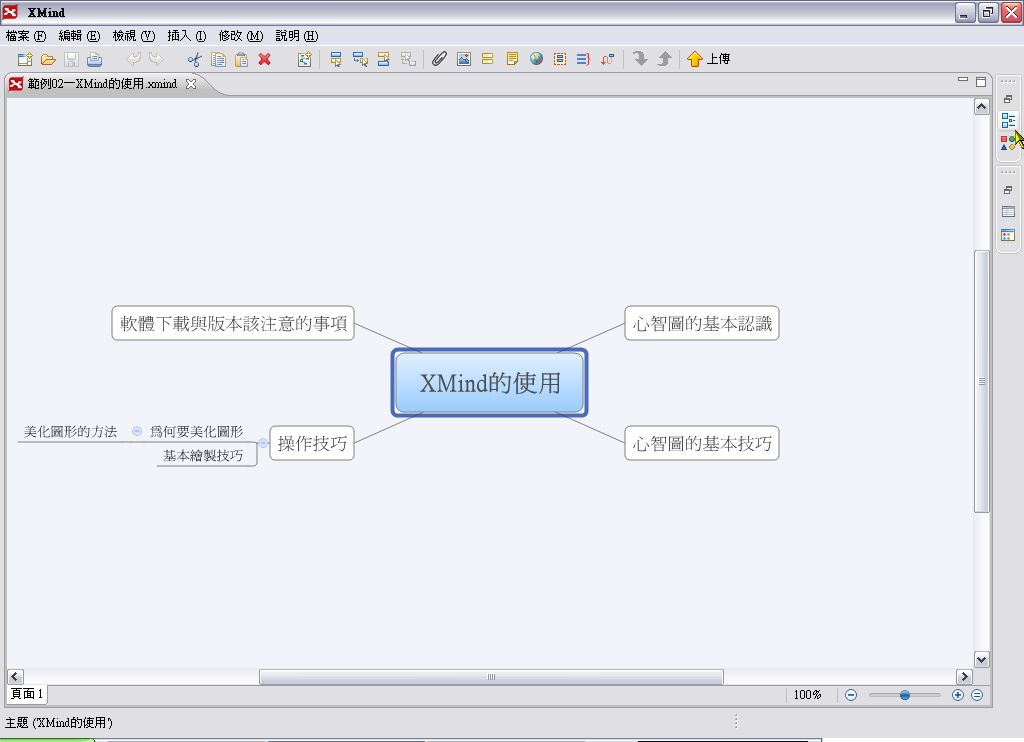1024x742 pixels.
Task: Open the markers view side icon
Action: coord(1008,142)
